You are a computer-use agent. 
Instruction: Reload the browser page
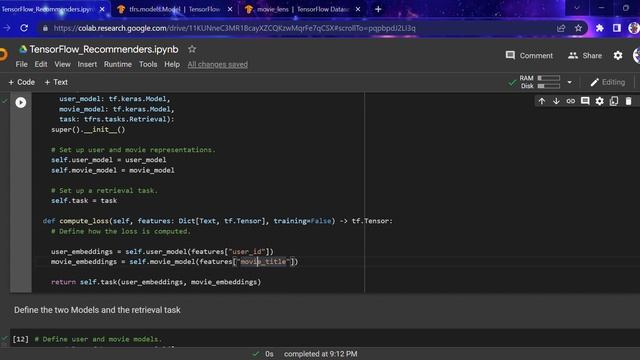(x=24, y=28)
